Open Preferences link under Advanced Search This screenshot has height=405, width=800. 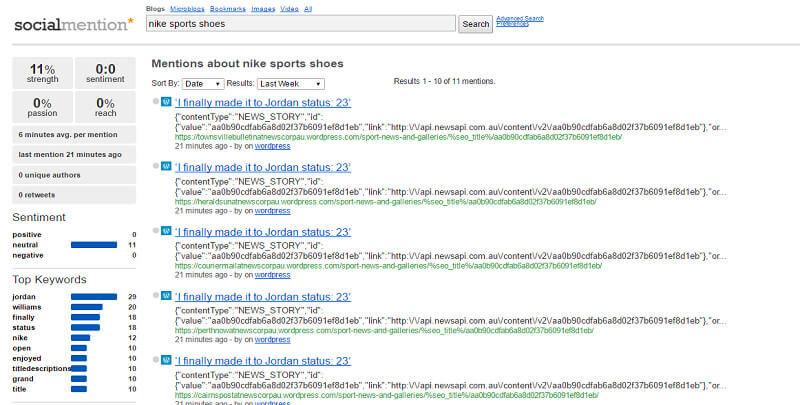coord(512,23)
